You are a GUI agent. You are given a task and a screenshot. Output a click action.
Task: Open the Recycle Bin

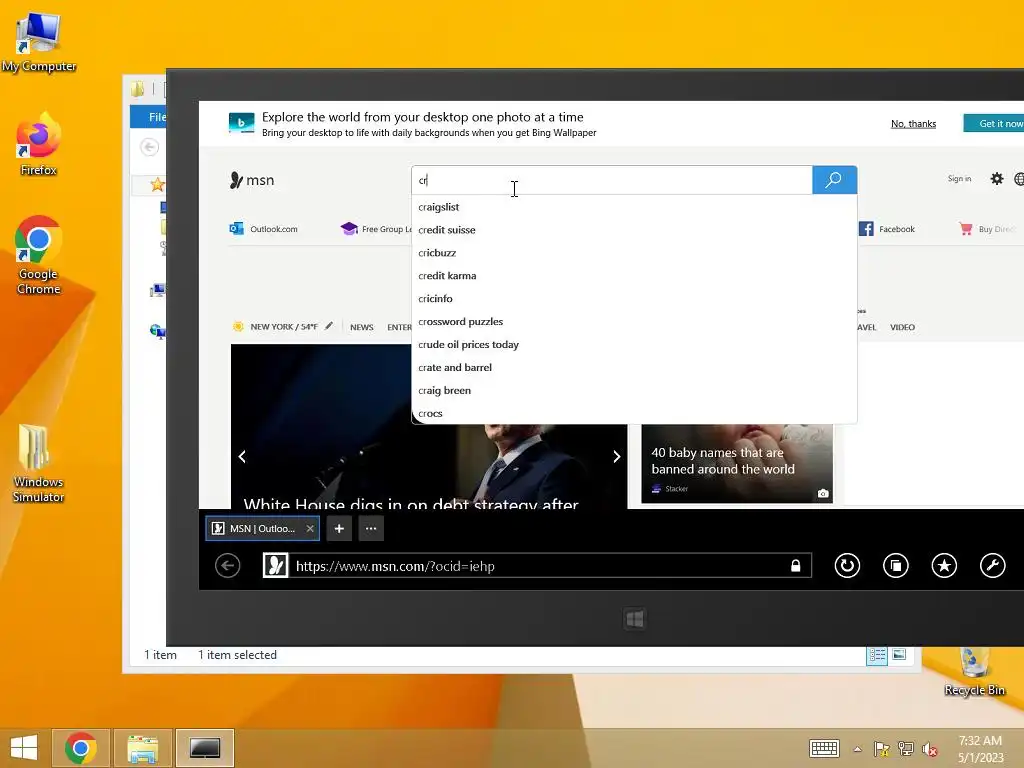coord(974,673)
